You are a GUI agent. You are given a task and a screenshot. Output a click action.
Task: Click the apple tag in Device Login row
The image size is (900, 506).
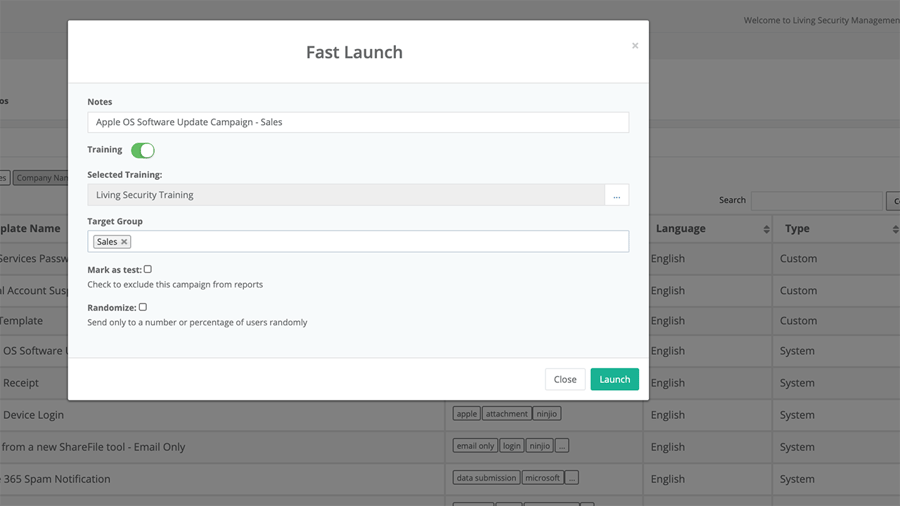(467, 414)
